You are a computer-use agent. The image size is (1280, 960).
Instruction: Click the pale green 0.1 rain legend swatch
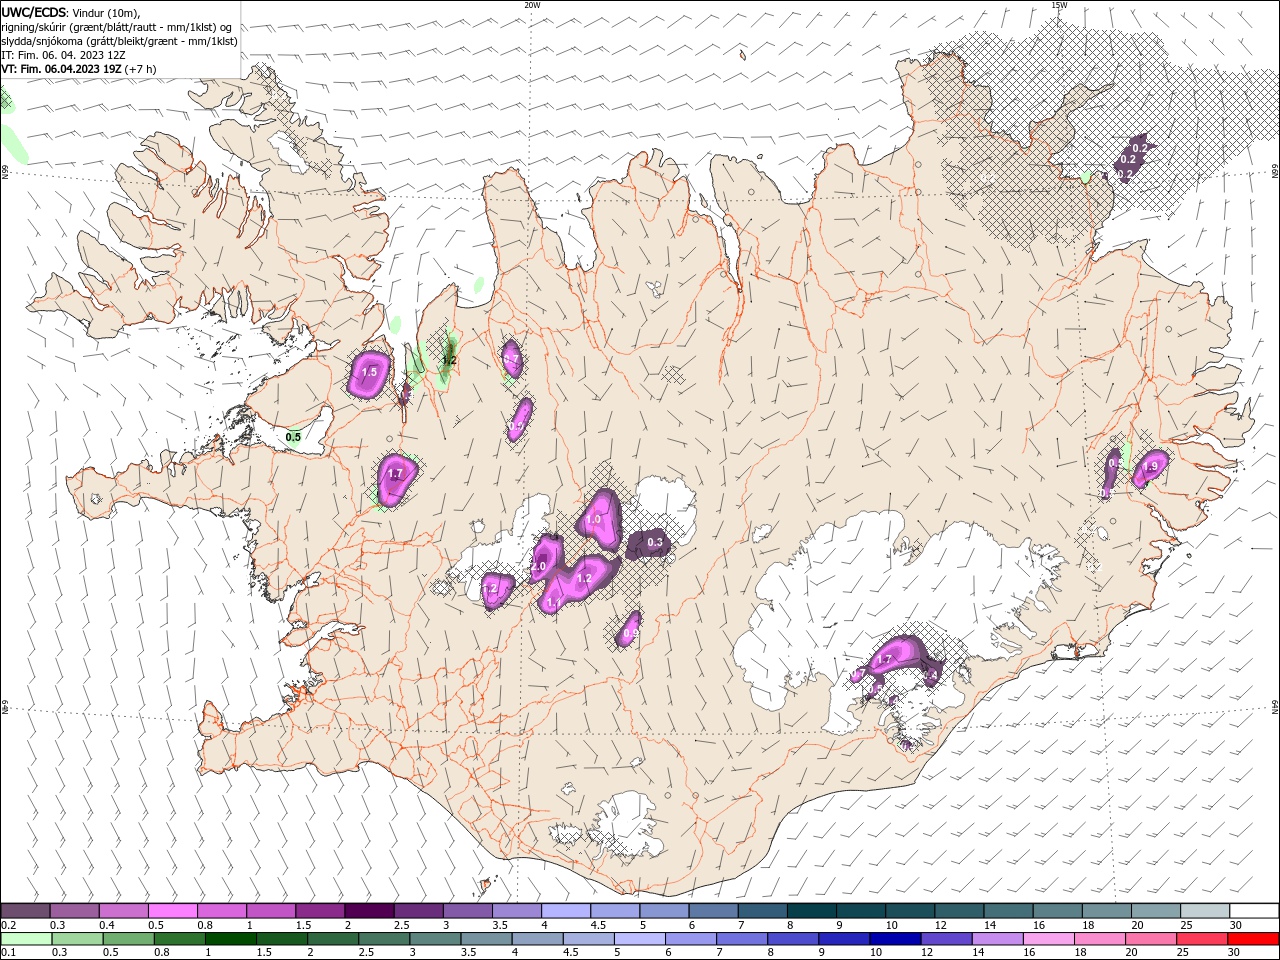(x=25, y=939)
